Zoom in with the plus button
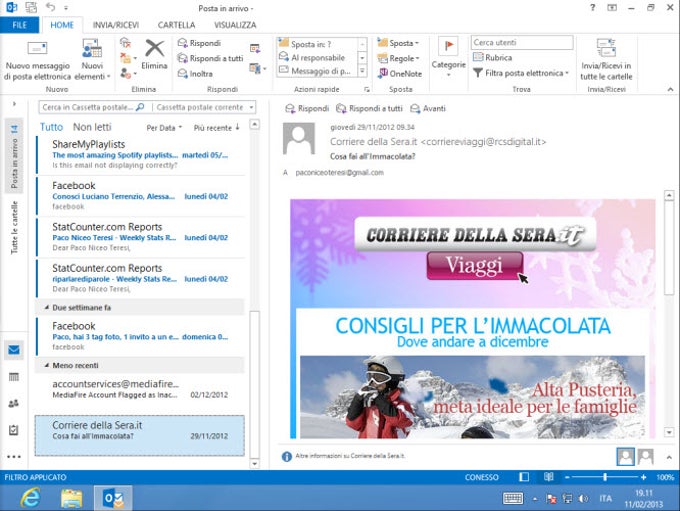The width and height of the screenshot is (680, 511). coord(644,477)
